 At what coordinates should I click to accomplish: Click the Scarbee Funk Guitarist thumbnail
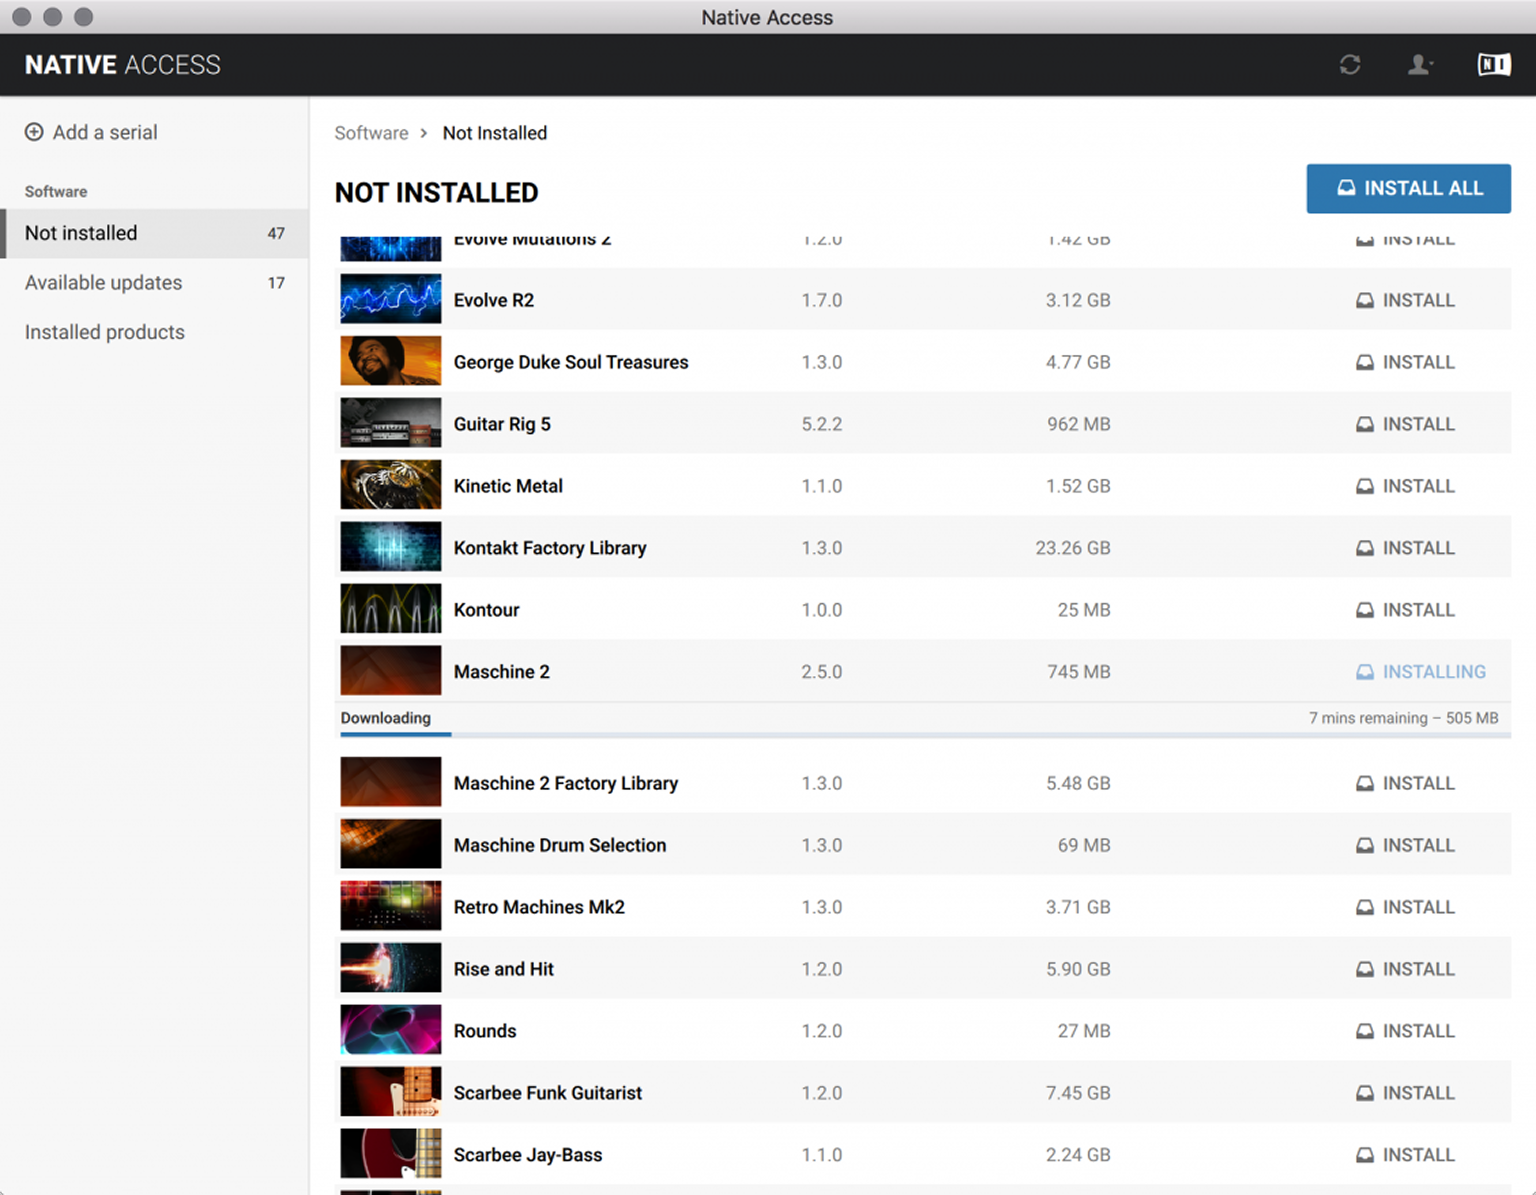point(390,1092)
